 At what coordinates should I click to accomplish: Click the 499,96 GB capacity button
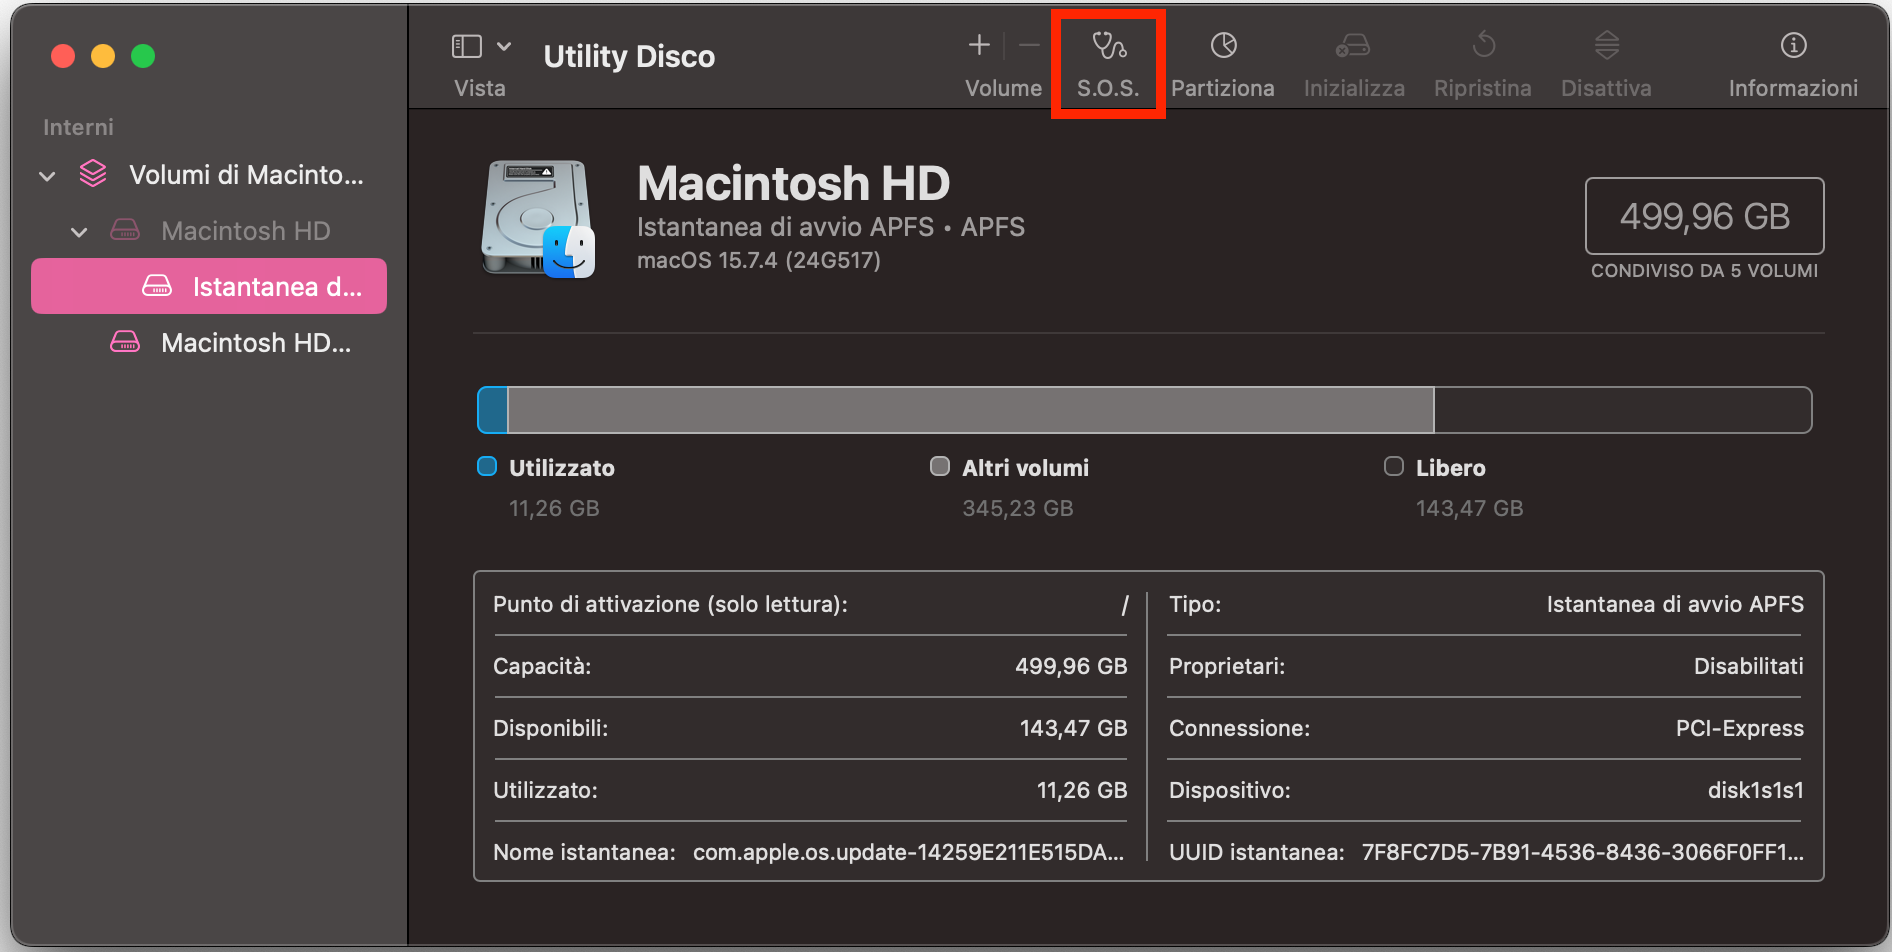pos(1704,216)
